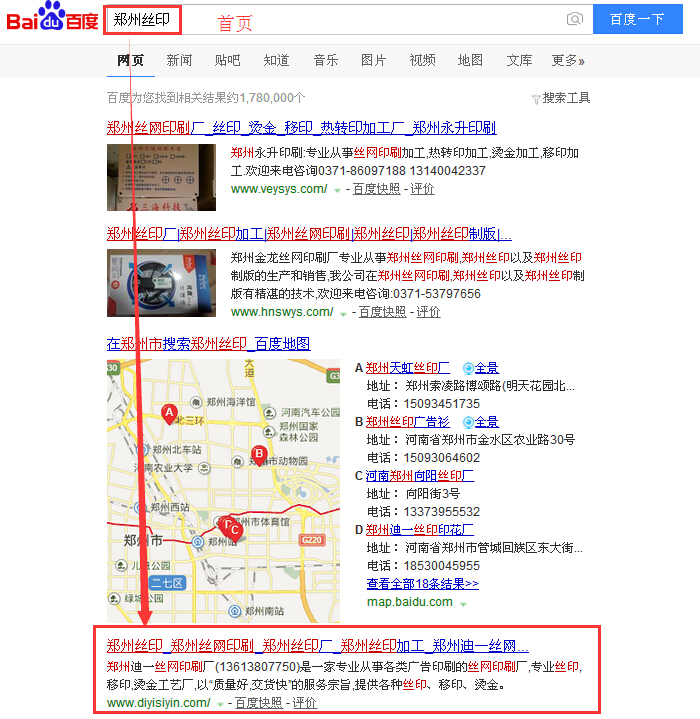
Task: Open 郑州丝印厂|郑州丝印加工 result title
Action: pos(309,234)
